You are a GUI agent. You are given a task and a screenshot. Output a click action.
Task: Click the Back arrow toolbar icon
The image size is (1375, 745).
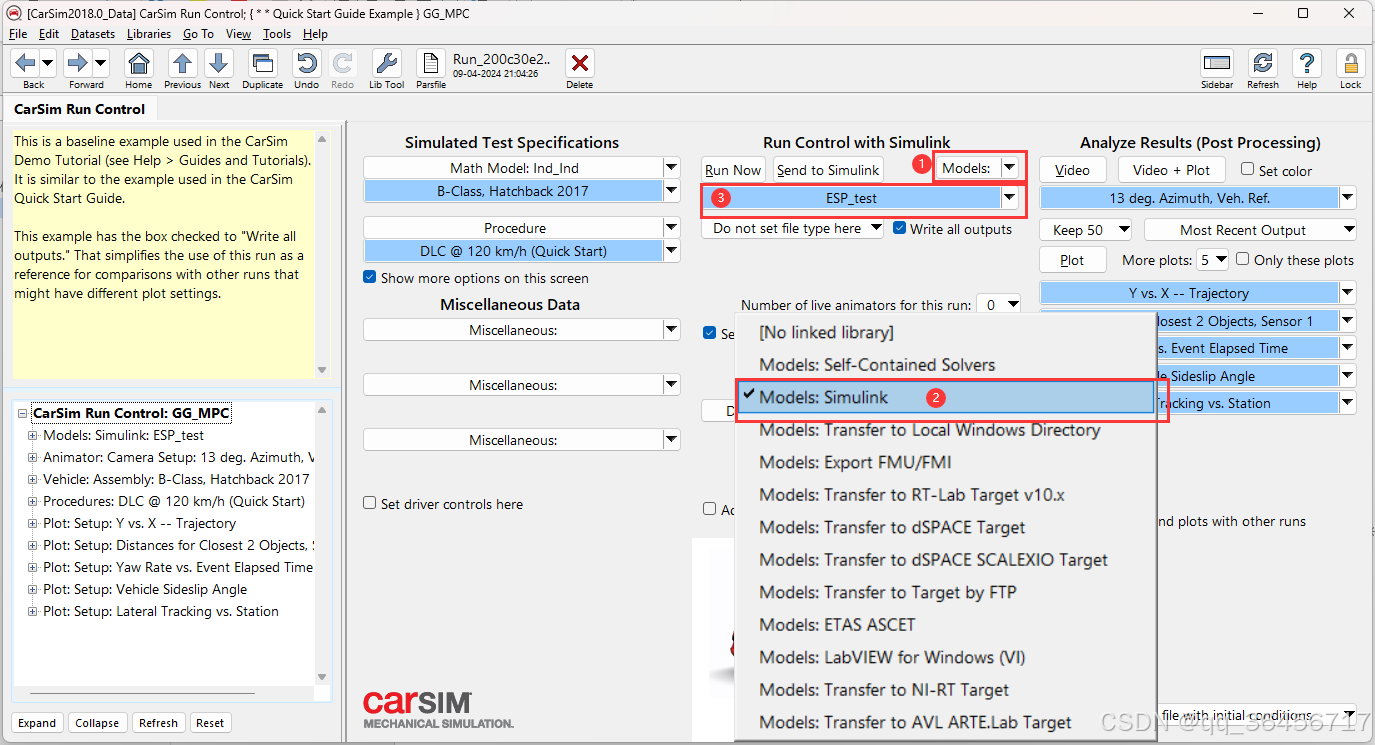pos(27,64)
